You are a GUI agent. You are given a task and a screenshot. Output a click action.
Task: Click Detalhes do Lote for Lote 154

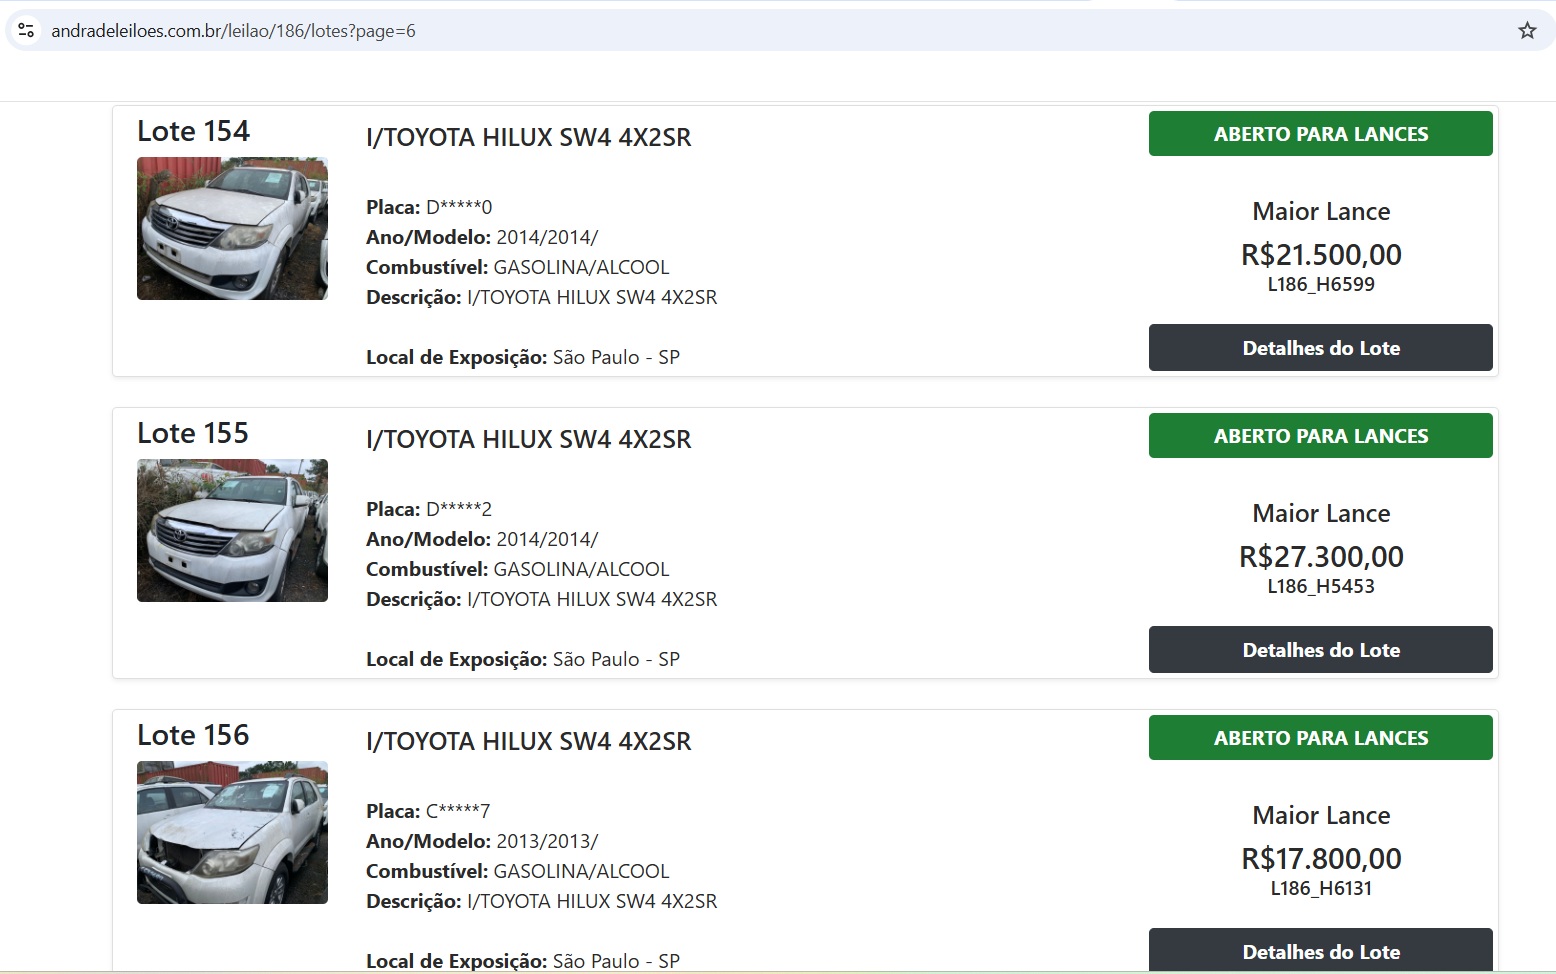tap(1320, 348)
